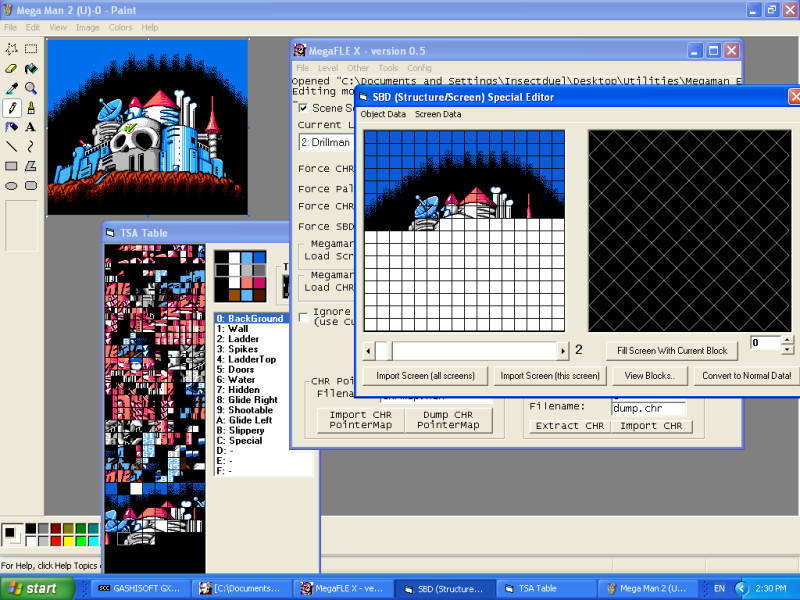Image resolution: width=800 pixels, height=600 pixels.
Task: Pick the red color in Paint palette
Action: tap(56, 541)
